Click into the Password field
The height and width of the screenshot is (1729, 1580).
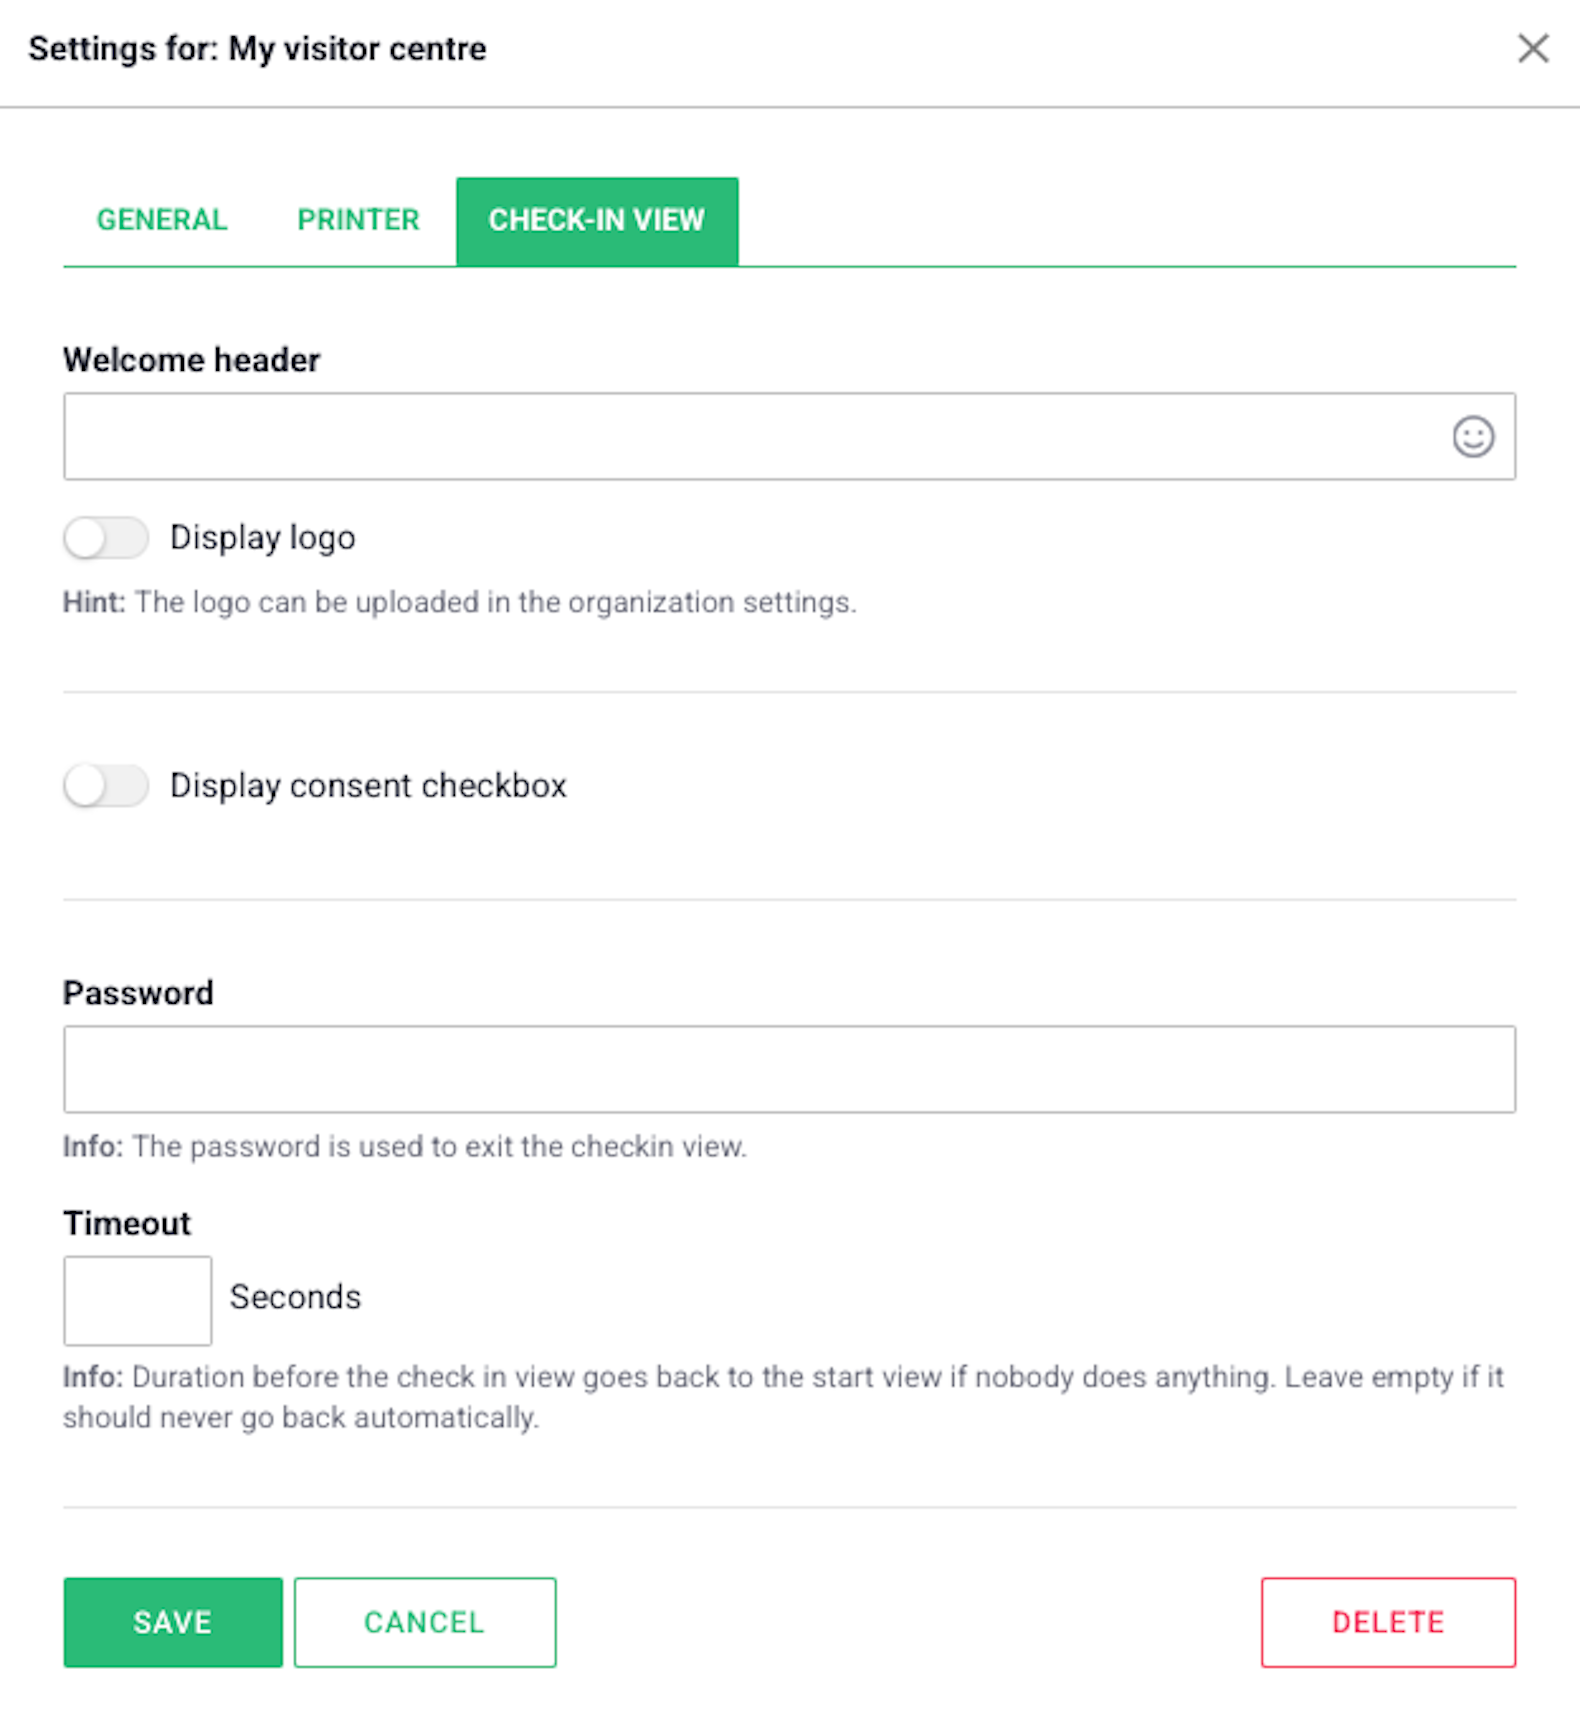point(790,1069)
